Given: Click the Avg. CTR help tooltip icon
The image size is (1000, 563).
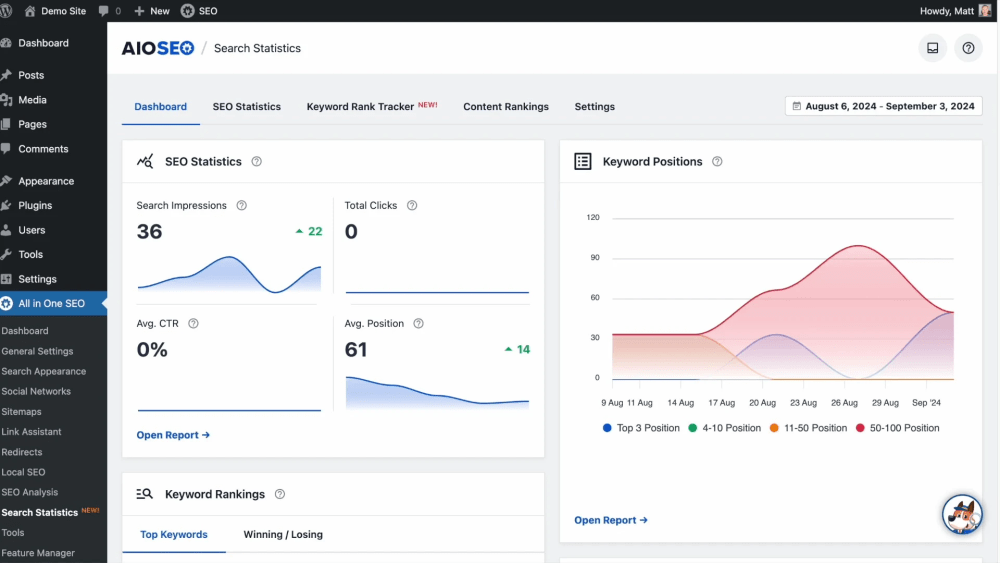Looking at the screenshot, I should tap(193, 323).
